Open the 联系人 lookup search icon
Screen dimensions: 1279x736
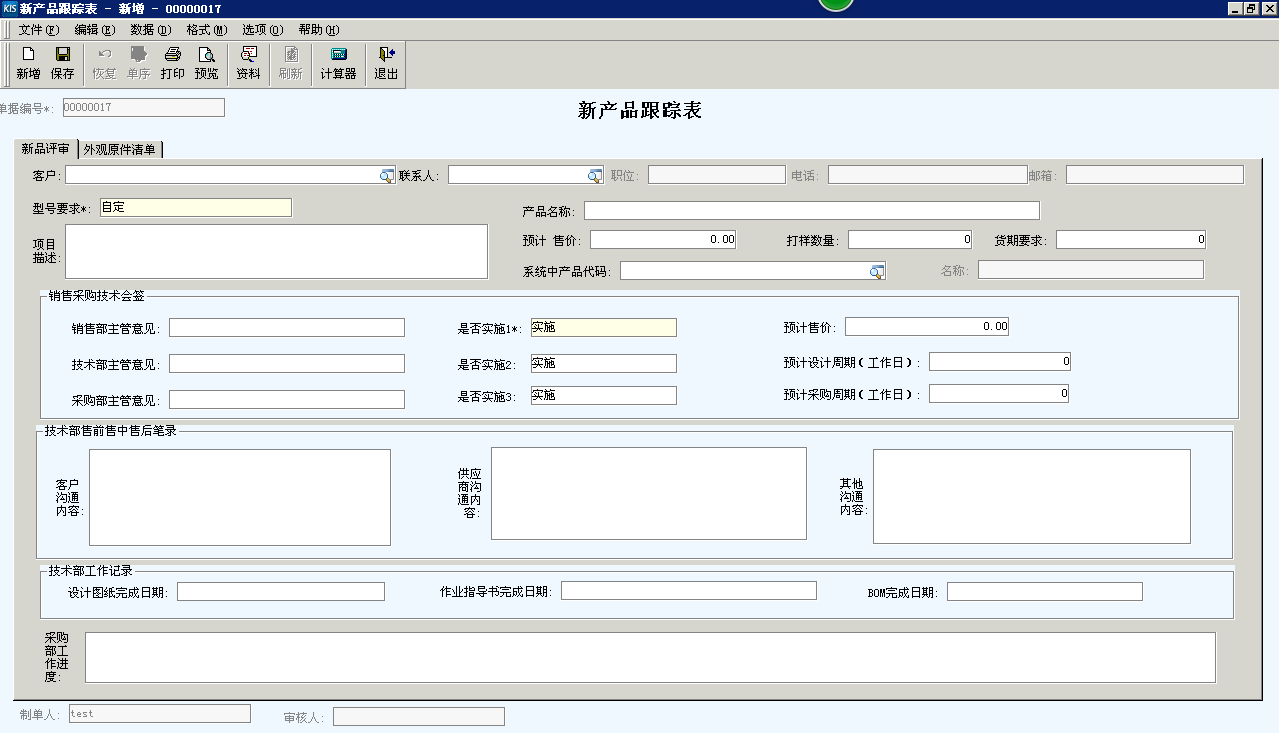[595, 176]
